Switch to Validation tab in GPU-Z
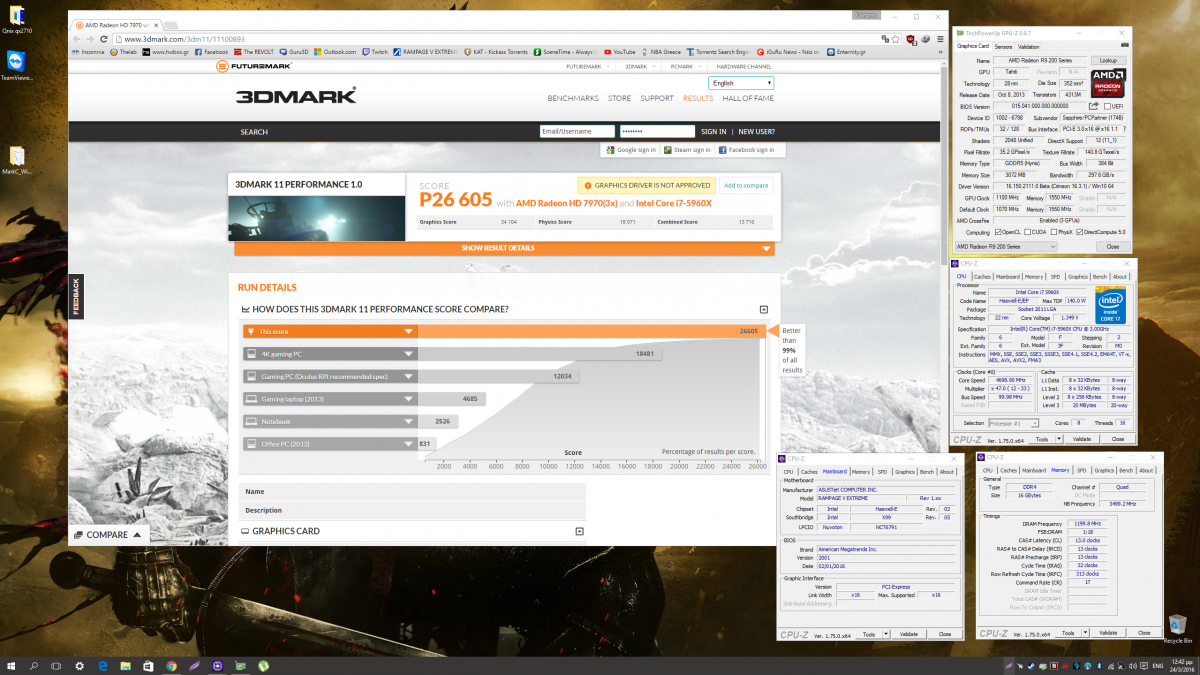The image size is (1200, 675). tap(1029, 46)
